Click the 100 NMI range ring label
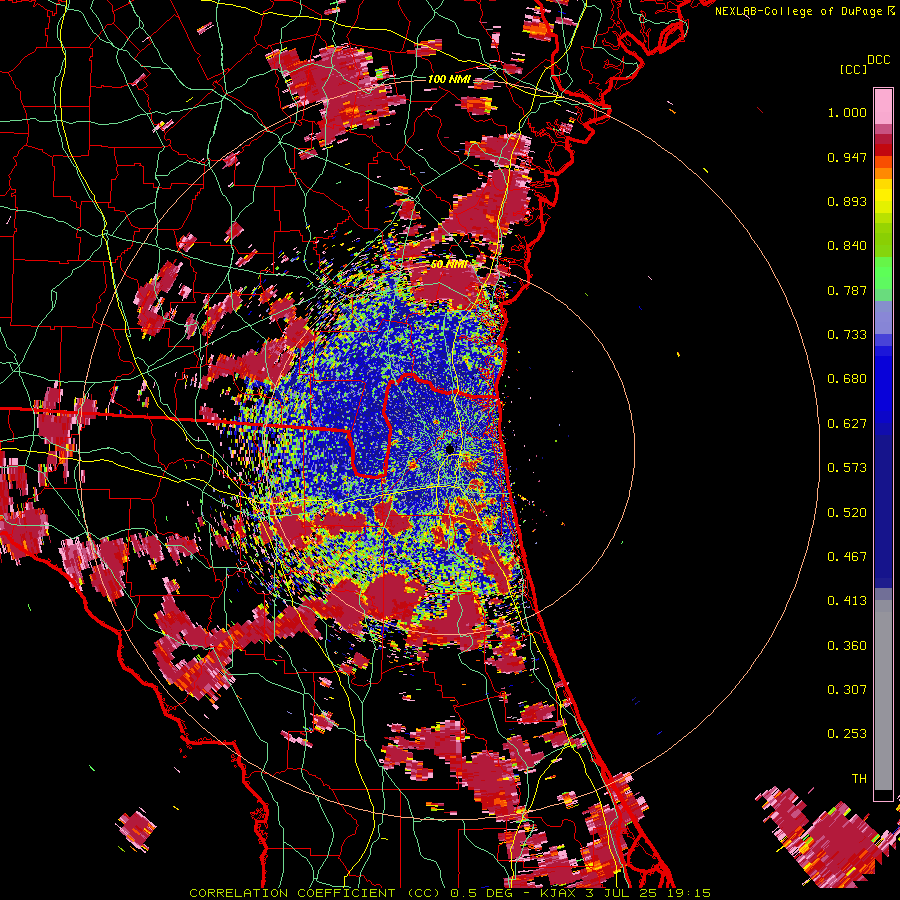 (449, 79)
